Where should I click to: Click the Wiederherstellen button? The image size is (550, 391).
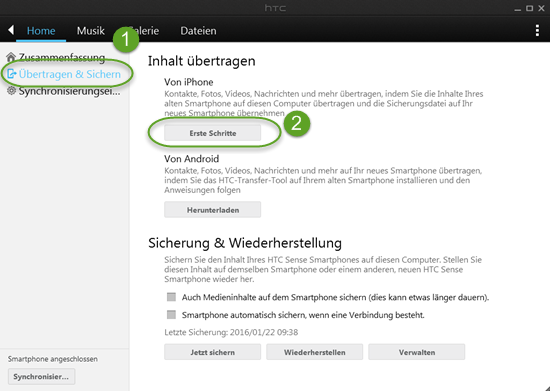(315, 352)
